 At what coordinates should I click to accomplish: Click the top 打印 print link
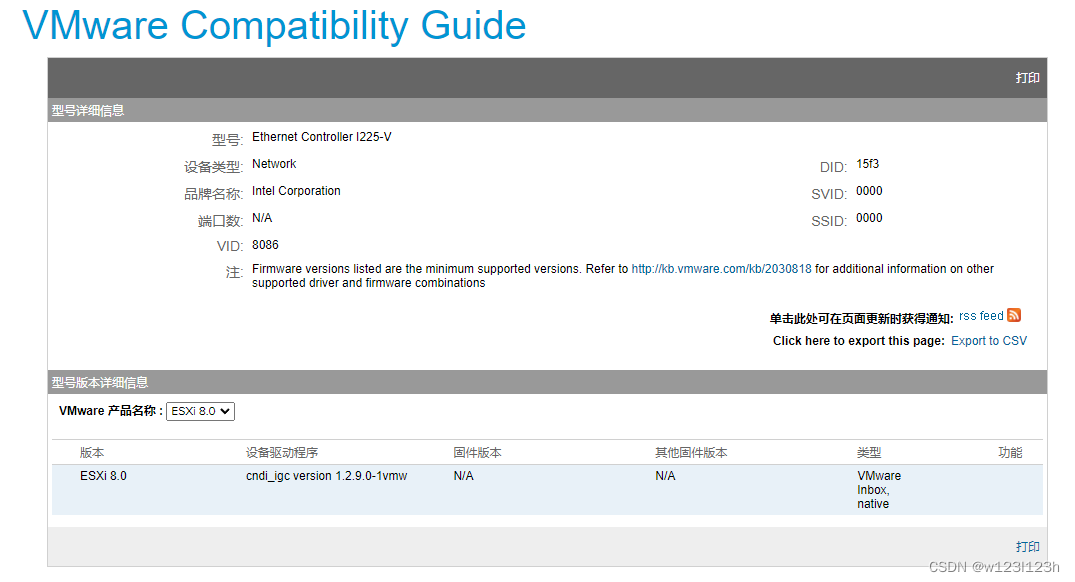tap(1027, 78)
